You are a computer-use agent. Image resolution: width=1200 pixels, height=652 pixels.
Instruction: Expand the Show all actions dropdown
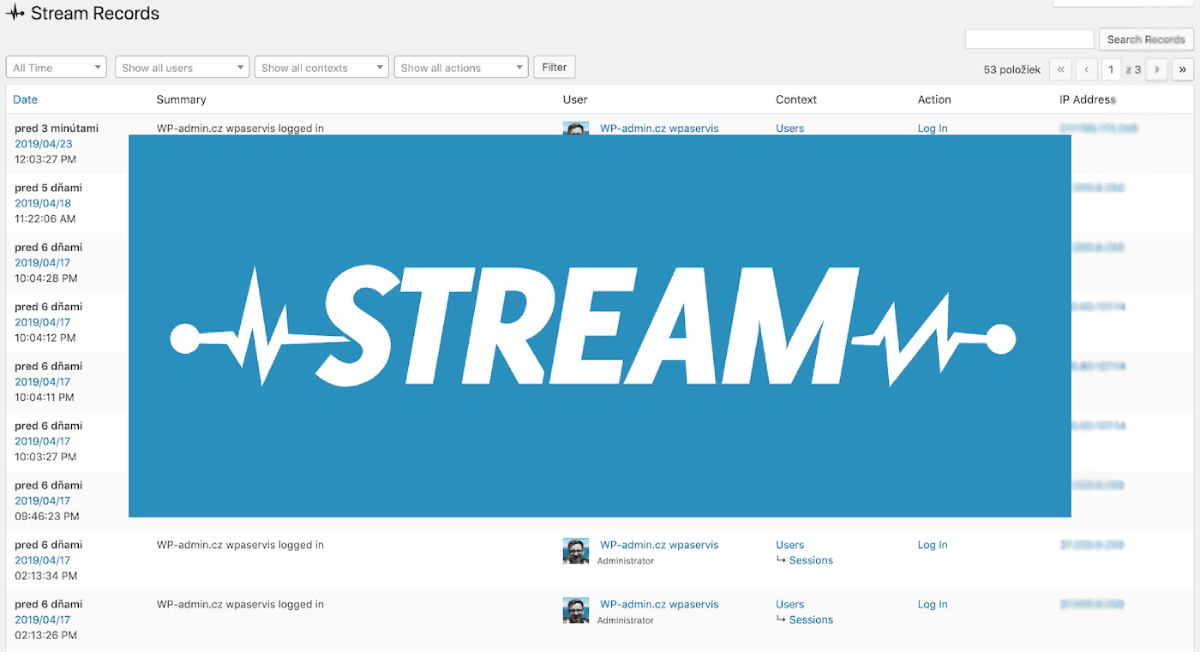tap(461, 68)
